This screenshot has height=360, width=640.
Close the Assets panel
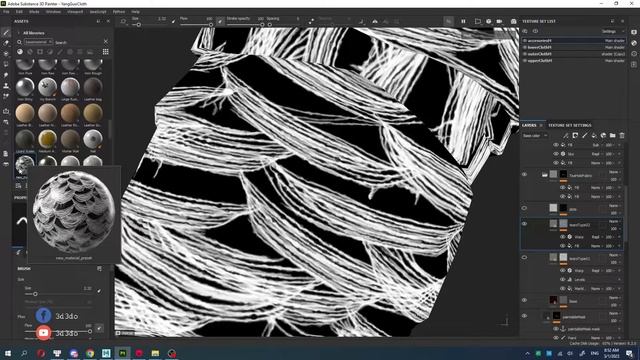[108, 21]
